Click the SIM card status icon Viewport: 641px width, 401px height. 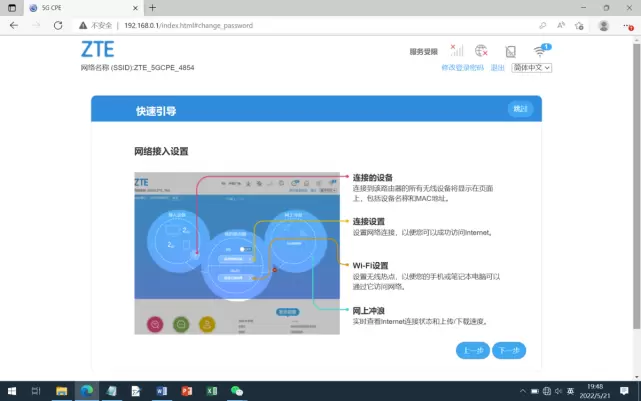(x=510, y=51)
